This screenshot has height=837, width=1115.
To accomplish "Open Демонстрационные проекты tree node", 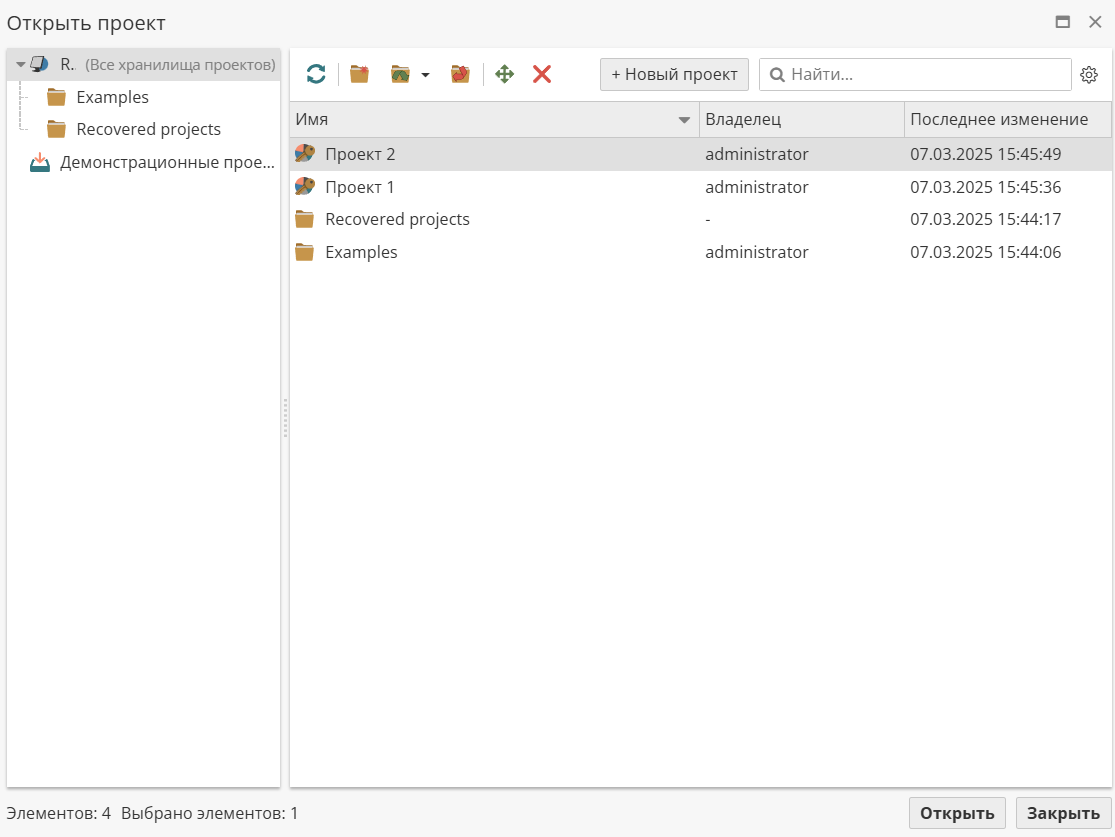I will pos(167,162).
